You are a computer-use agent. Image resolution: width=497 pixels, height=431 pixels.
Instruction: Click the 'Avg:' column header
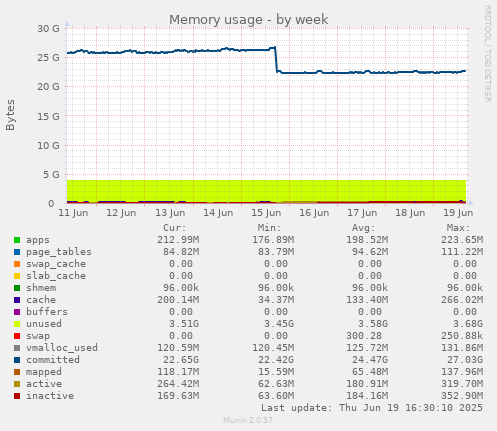pos(364,228)
